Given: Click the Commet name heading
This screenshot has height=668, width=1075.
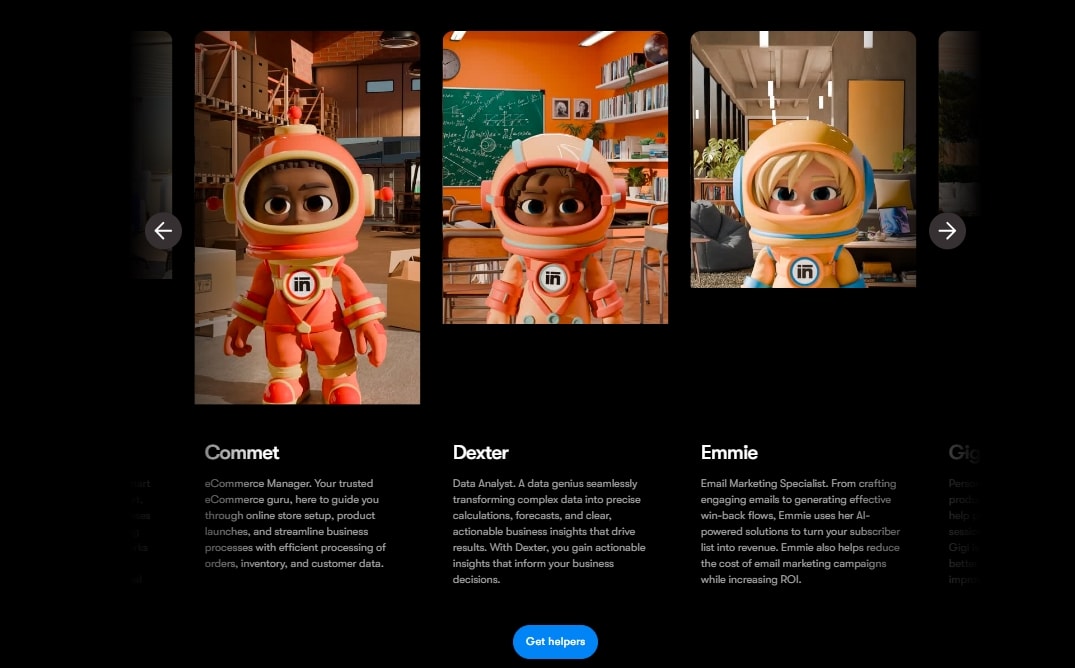Looking at the screenshot, I should point(241,452).
